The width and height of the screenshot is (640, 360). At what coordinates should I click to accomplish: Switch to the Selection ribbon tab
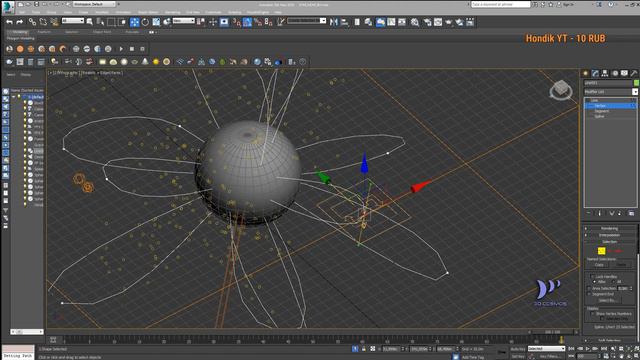pos(71,32)
